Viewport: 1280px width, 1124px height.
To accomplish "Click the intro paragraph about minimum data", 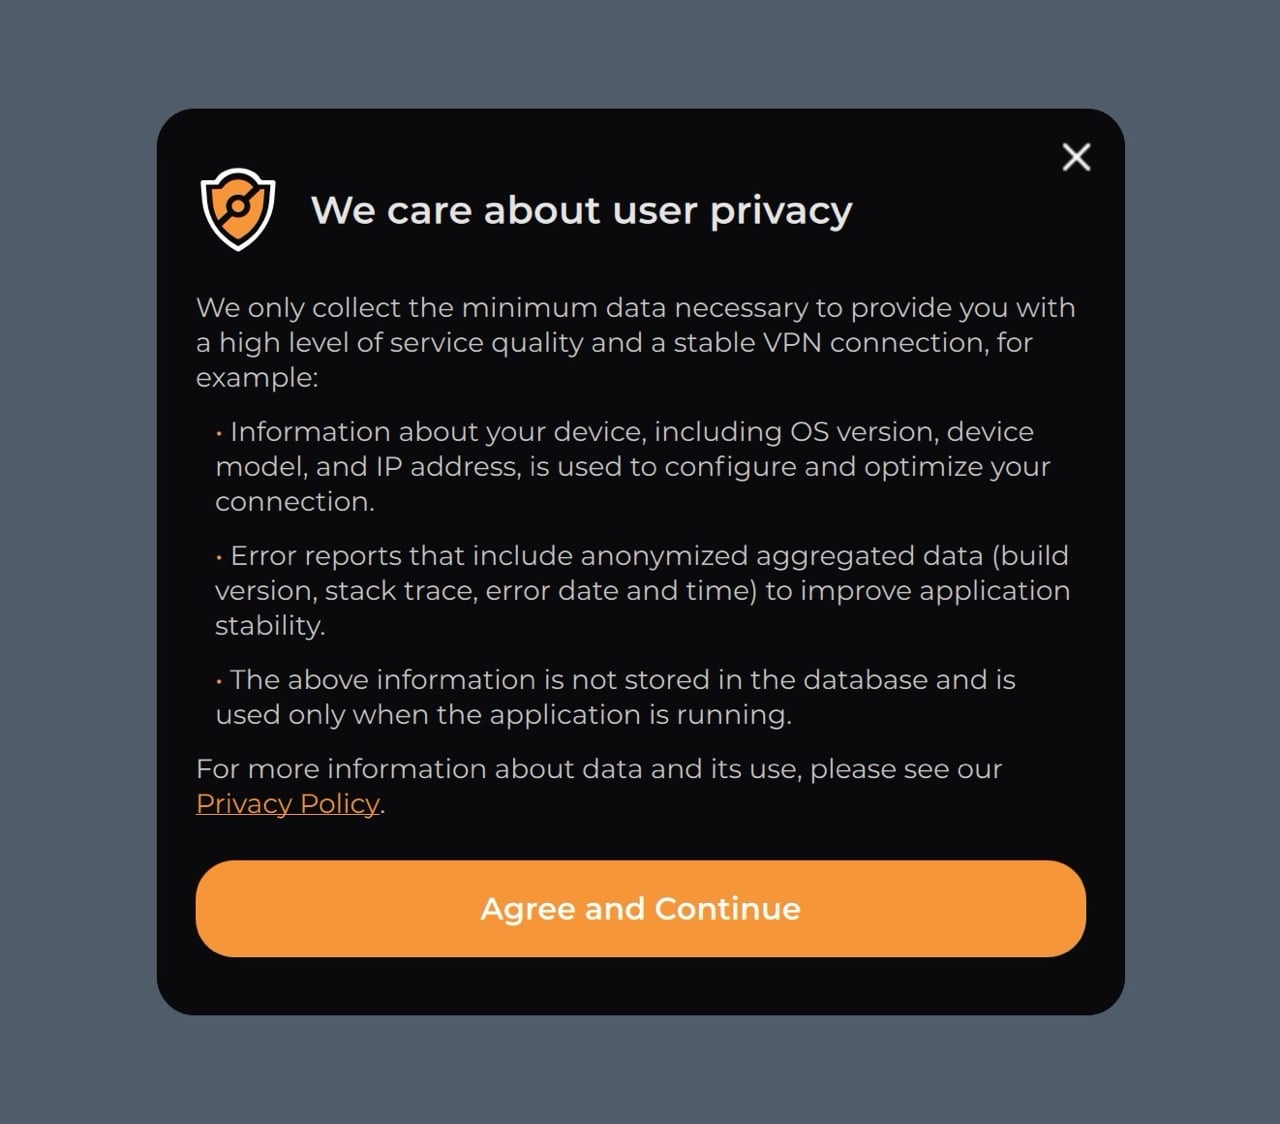I will (x=635, y=342).
